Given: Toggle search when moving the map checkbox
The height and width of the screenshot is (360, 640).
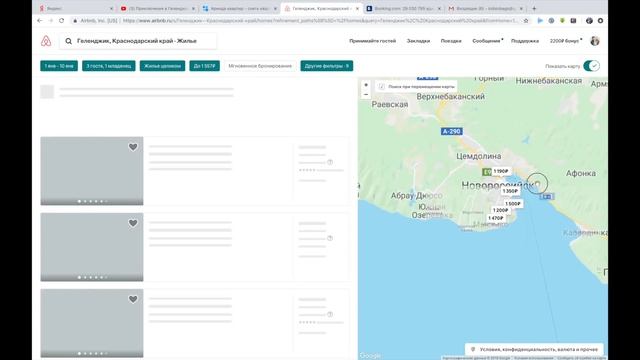Looking at the screenshot, I should [381, 87].
